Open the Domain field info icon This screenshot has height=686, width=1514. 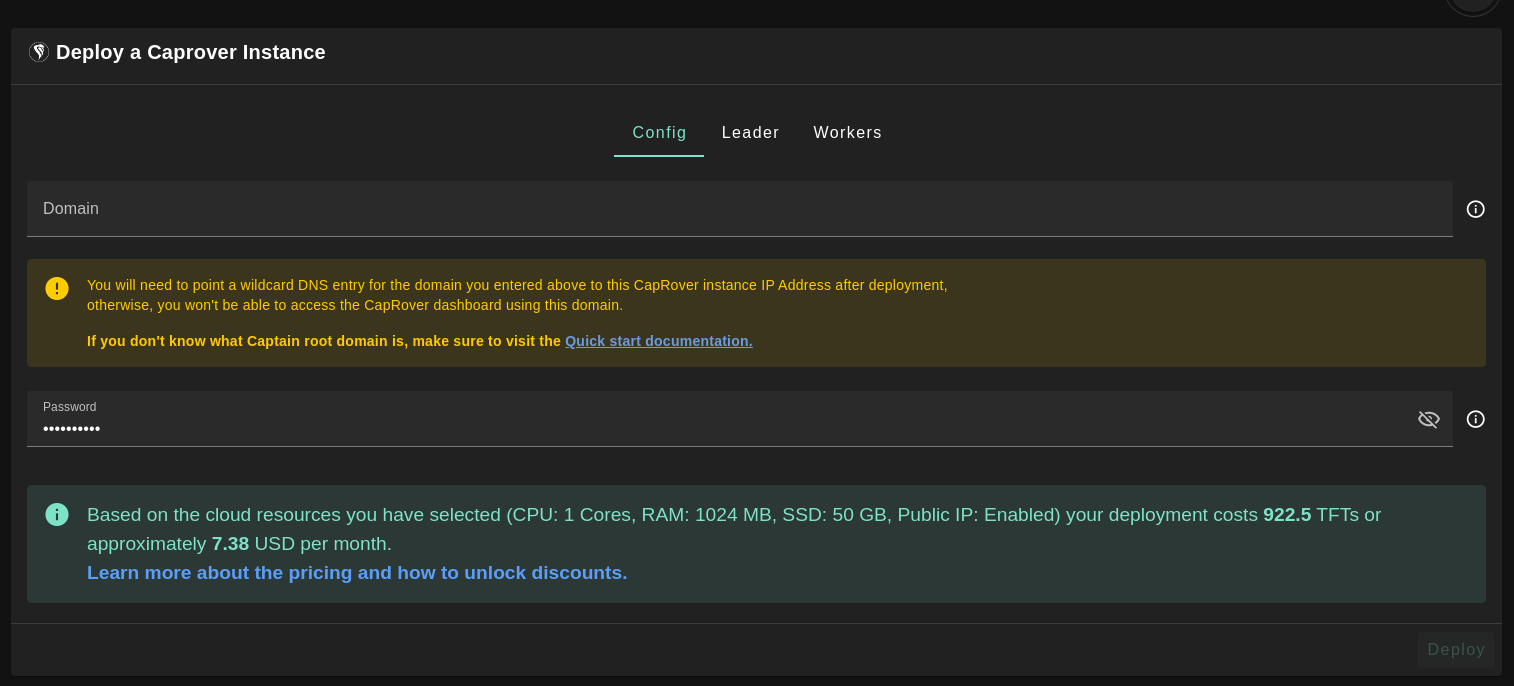click(1475, 209)
